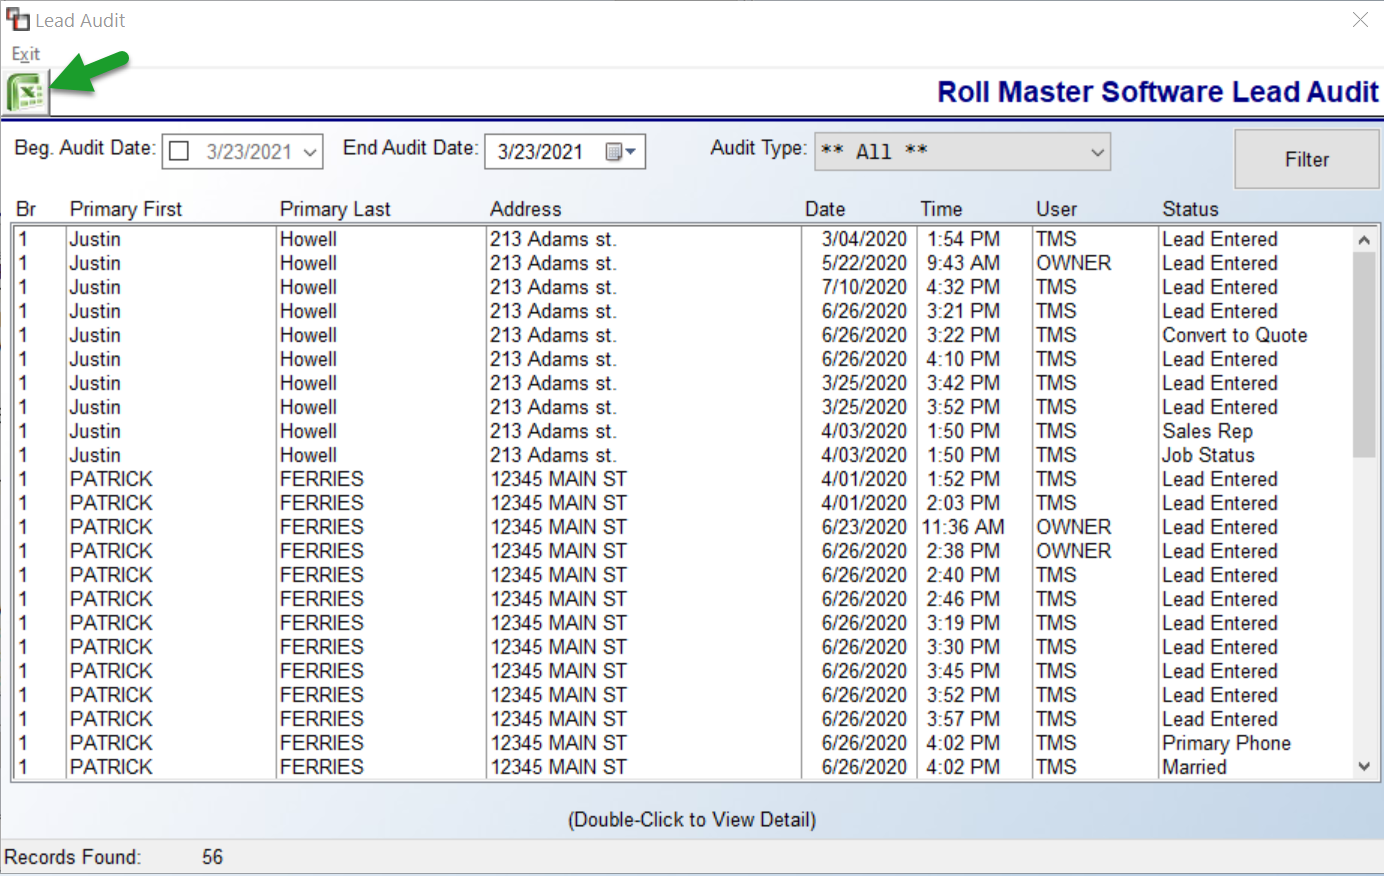The width and height of the screenshot is (1384, 876).
Task: Click the Records Found count 56
Action: point(212,857)
